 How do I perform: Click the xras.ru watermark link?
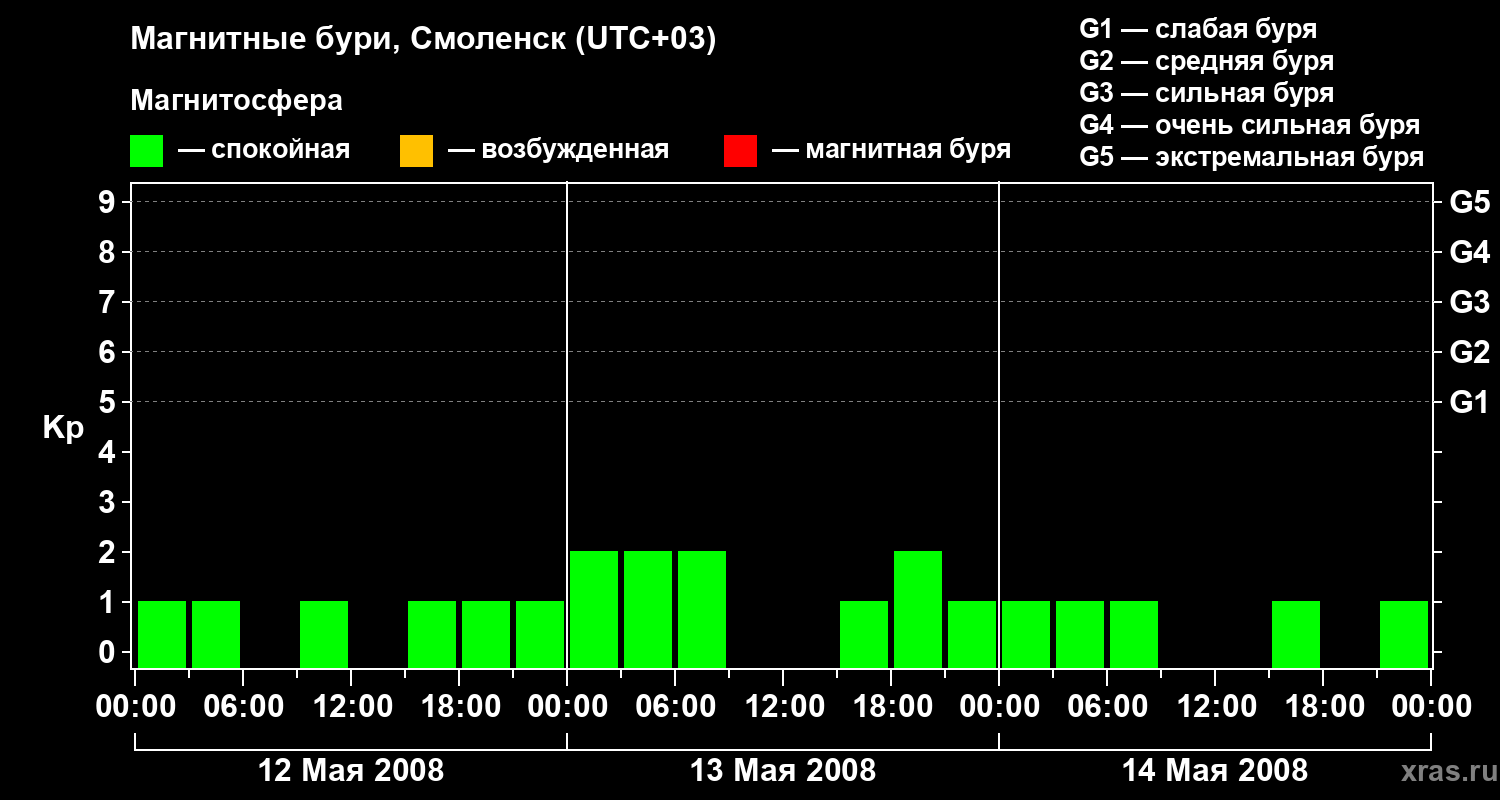pos(1443,770)
